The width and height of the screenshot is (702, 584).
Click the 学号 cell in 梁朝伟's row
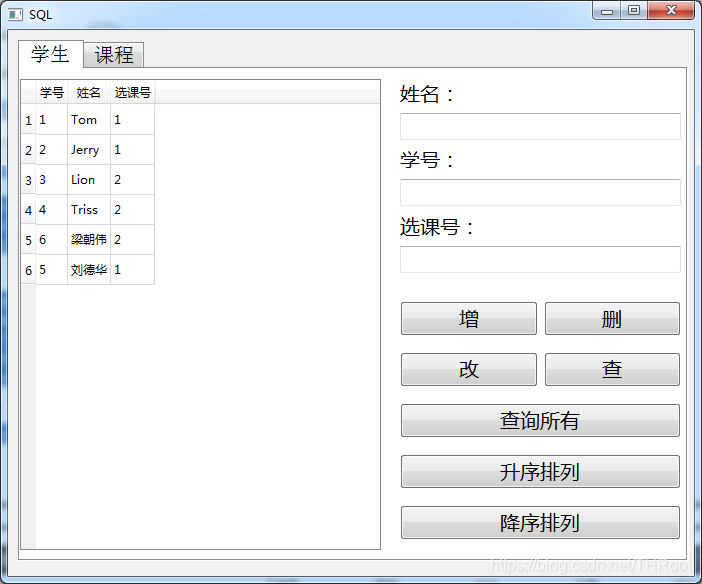[x=51, y=240]
